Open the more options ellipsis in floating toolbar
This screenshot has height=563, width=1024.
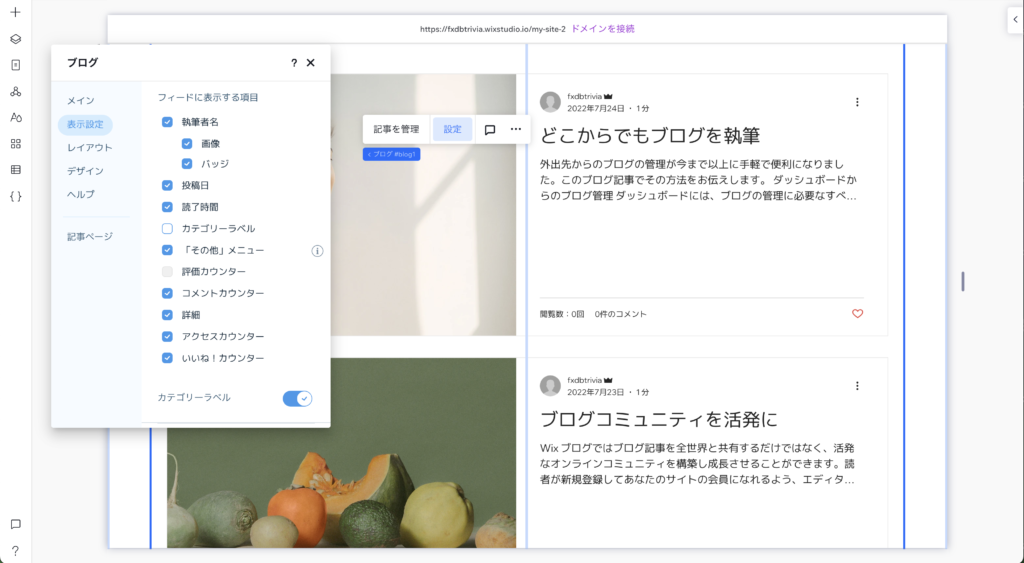[516, 129]
